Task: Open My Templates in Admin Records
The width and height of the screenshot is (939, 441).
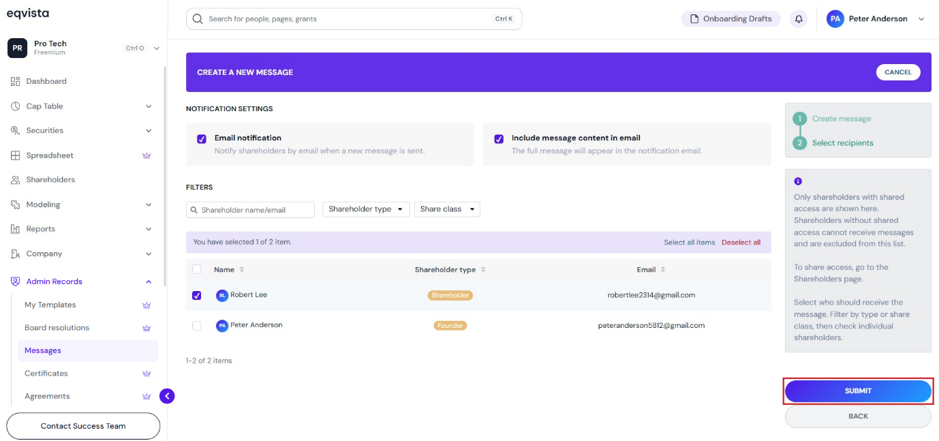Action: tap(50, 305)
